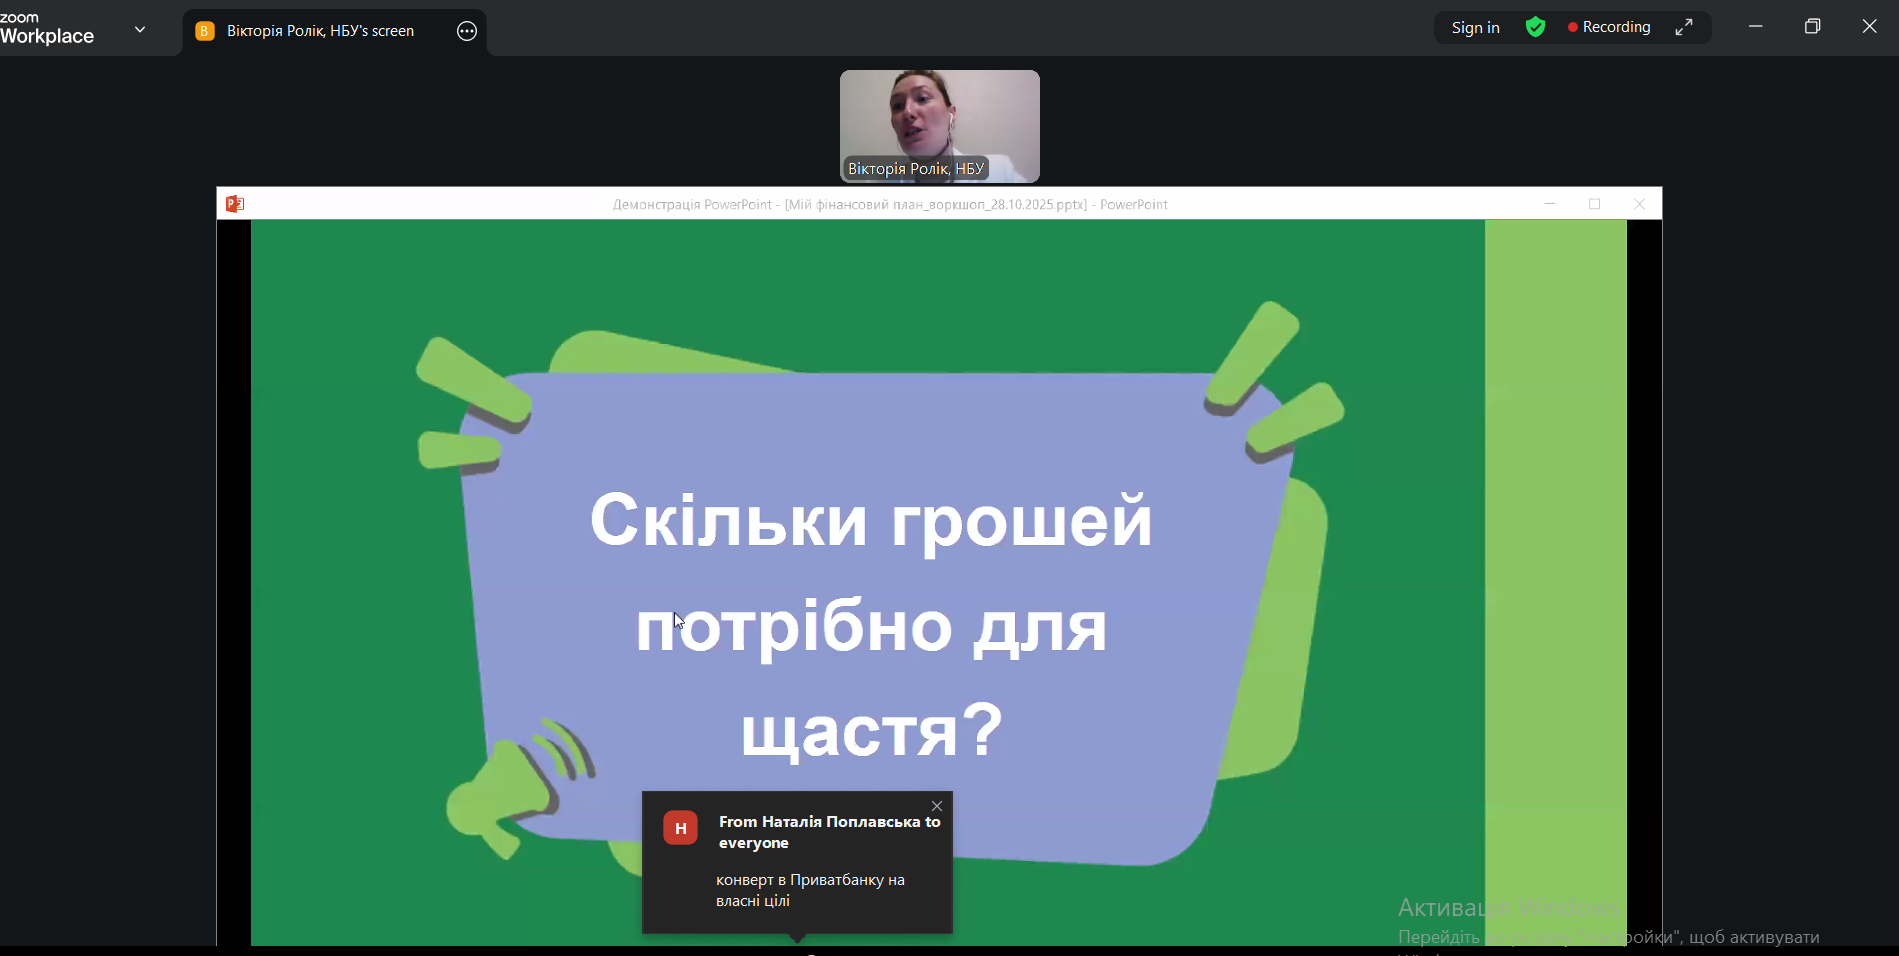Minimize the Zoom window

tap(1756, 27)
